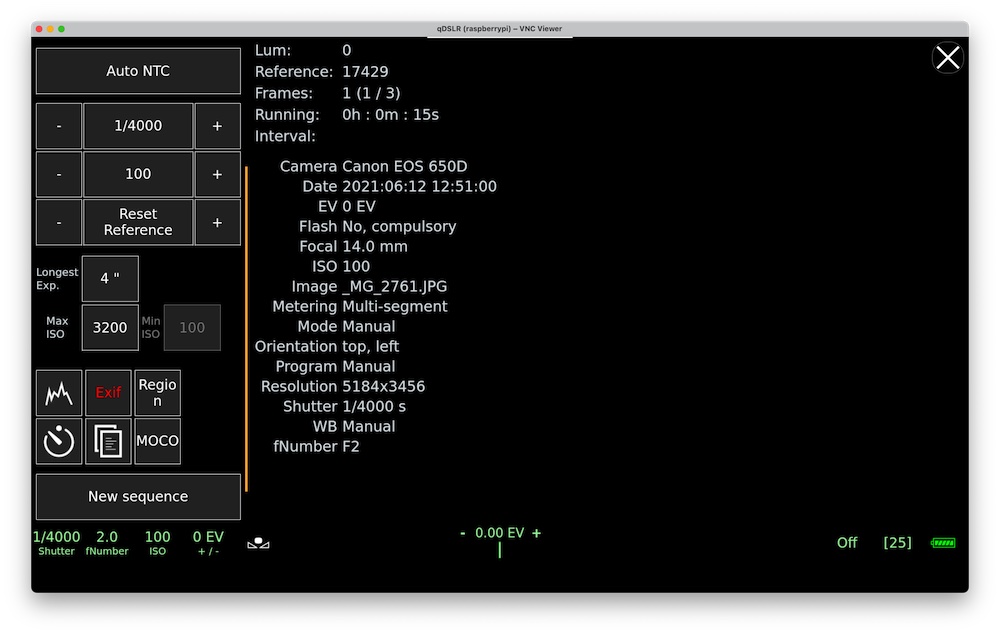
Task: Click the Auto NTC button
Action: [x=138, y=71]
